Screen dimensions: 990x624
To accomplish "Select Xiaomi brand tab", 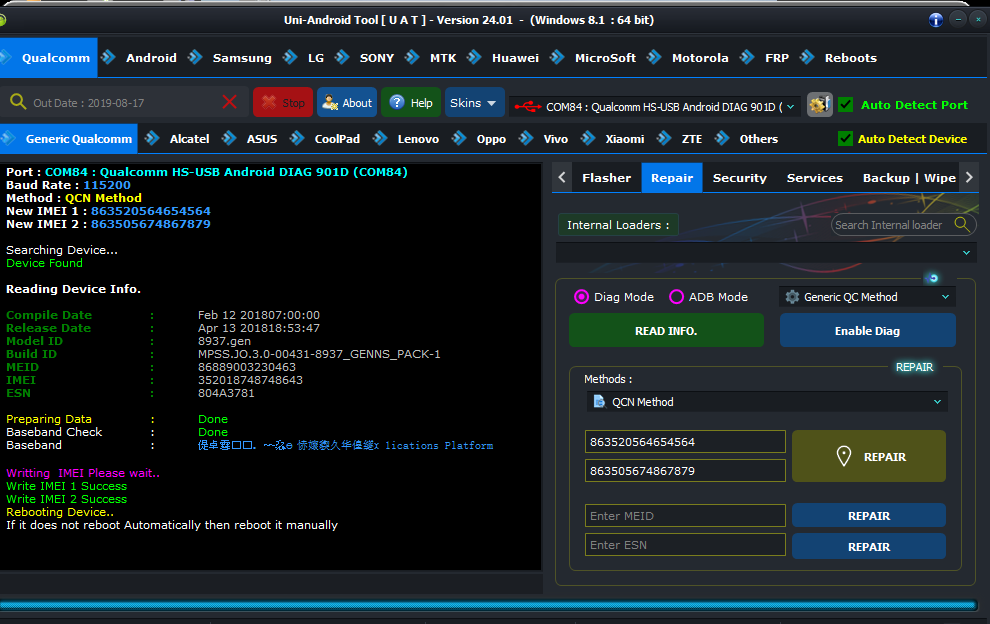I will pos(624,139).
